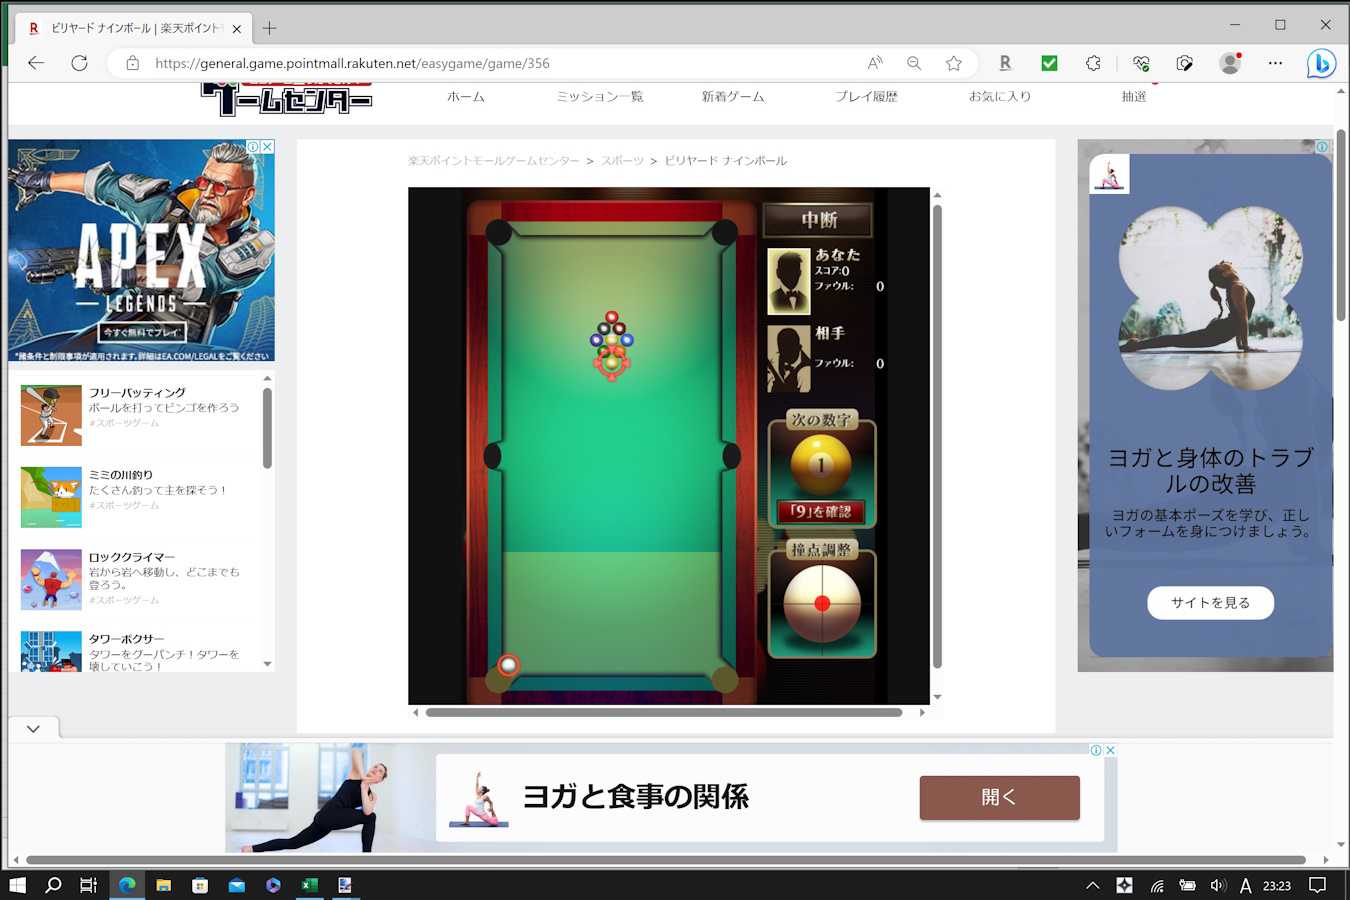This screenshot has width=1350, height=900.
Task: Close the Apex Legends ad
Action: 267,147
